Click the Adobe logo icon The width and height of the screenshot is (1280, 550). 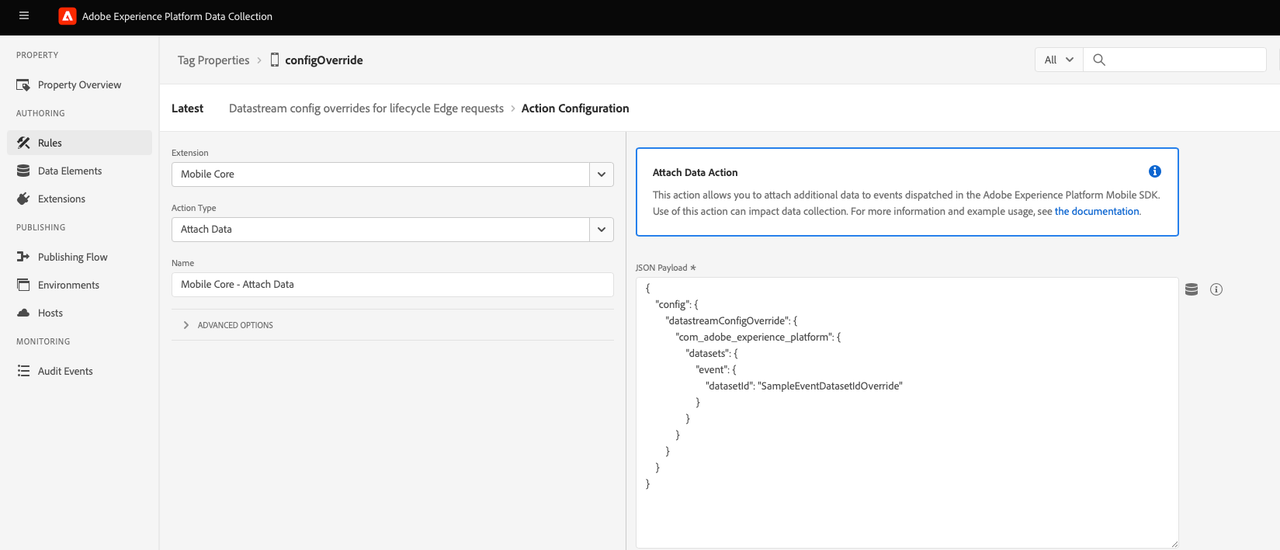click(x=67, y=16)
